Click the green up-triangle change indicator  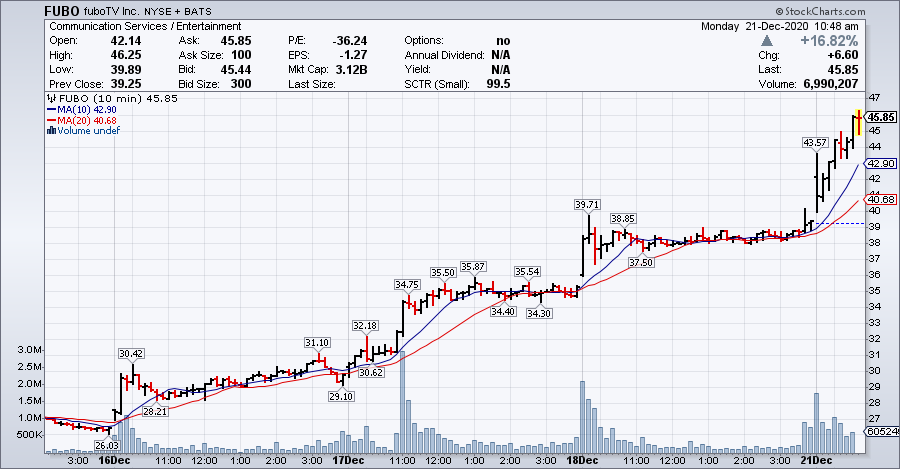point(767,41)
